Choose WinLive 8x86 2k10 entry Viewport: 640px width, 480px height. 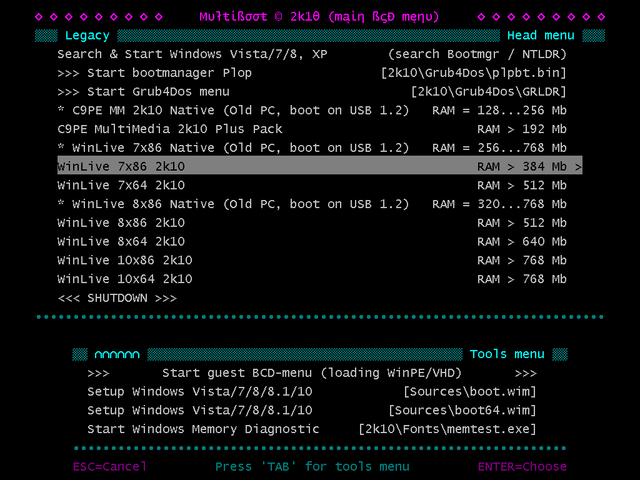[x=312, y=223]
